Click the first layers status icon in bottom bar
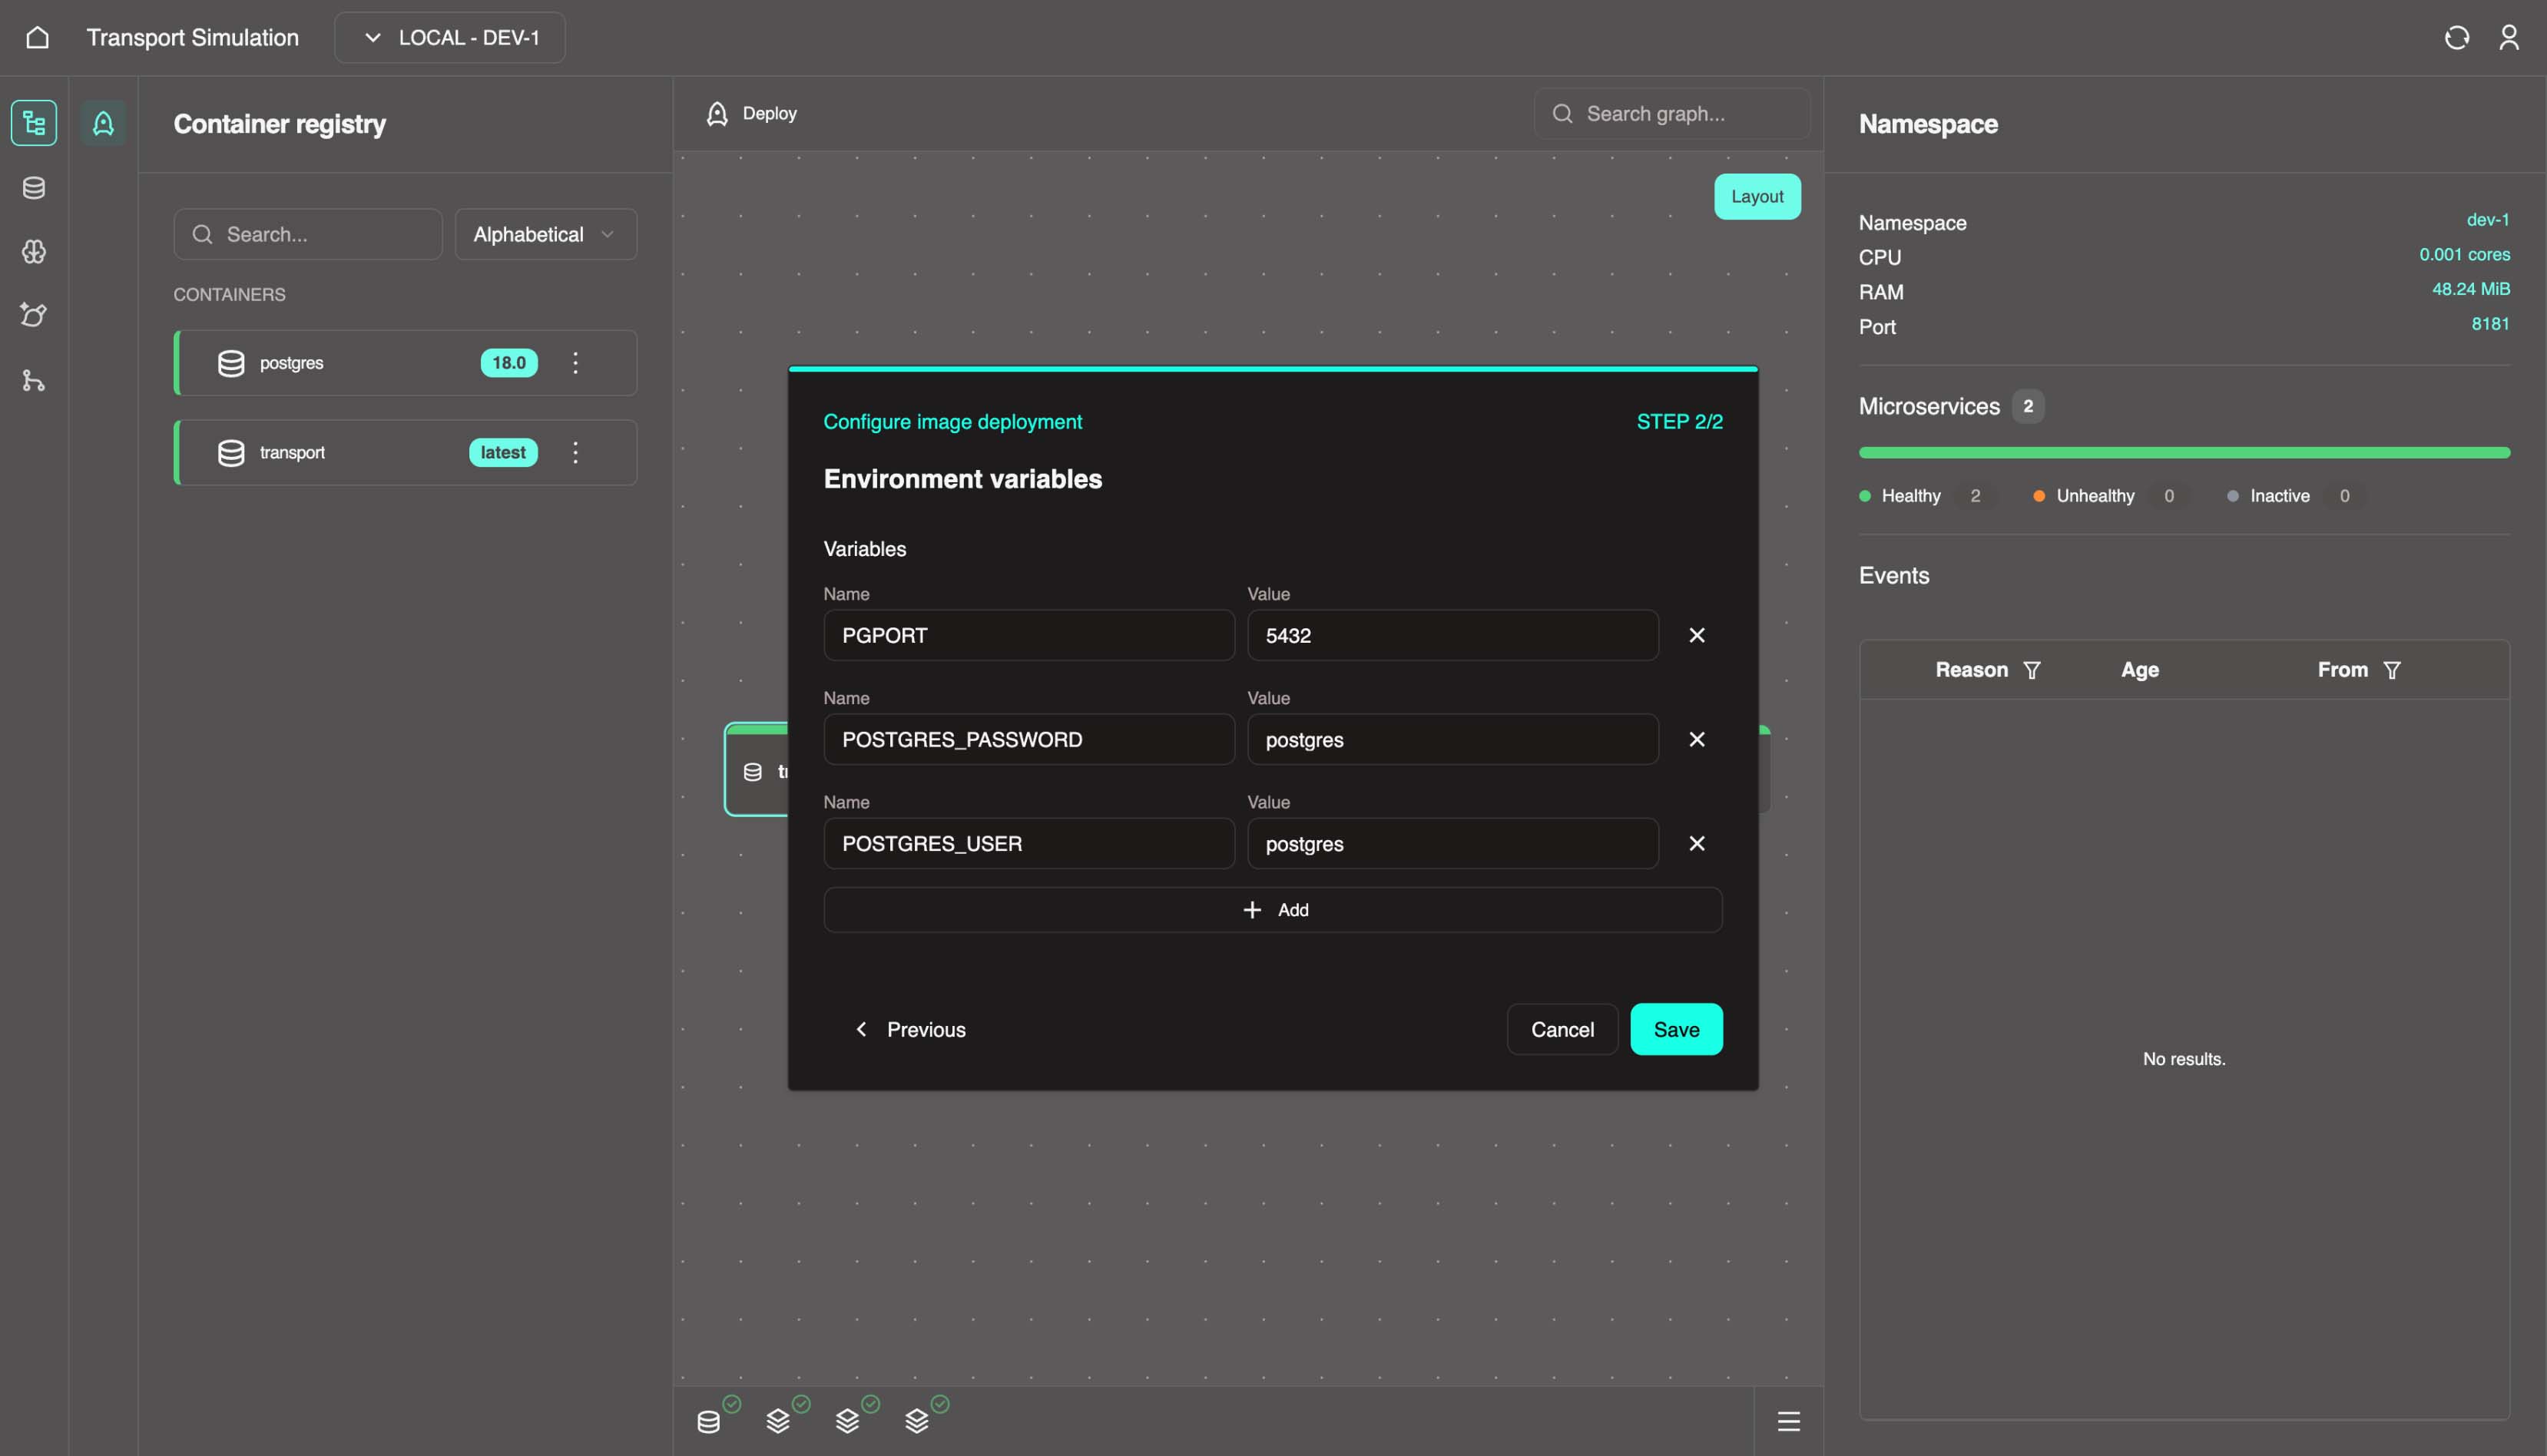2547x1456 pixels. tap(778, 1421)
